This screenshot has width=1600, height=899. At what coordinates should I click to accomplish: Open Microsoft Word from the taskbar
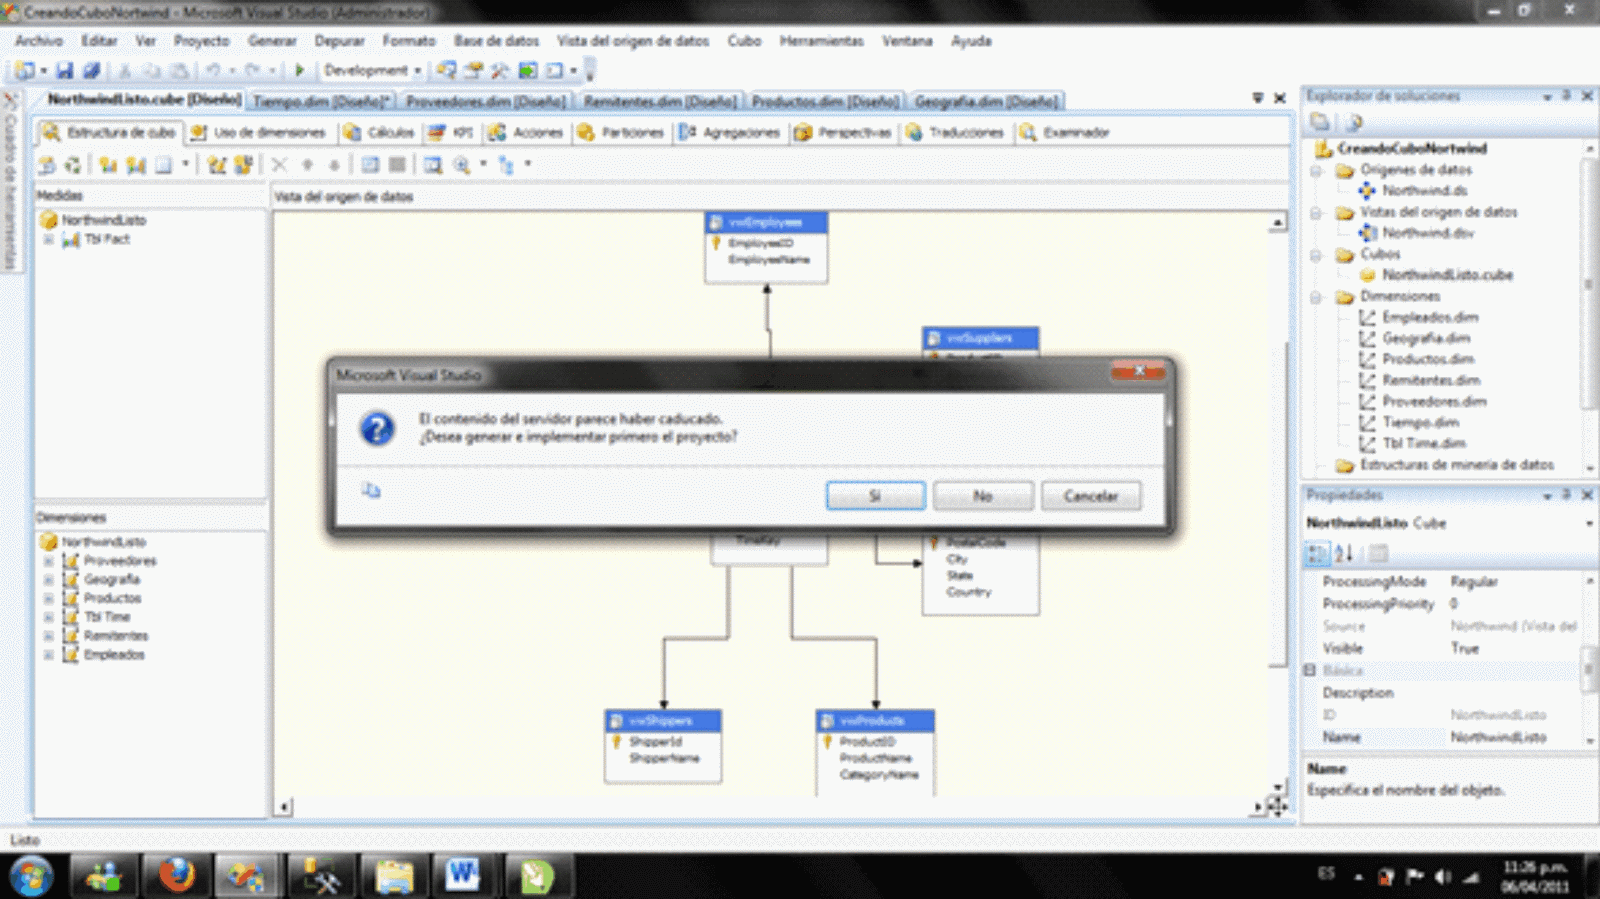click(x=461, y=876)
